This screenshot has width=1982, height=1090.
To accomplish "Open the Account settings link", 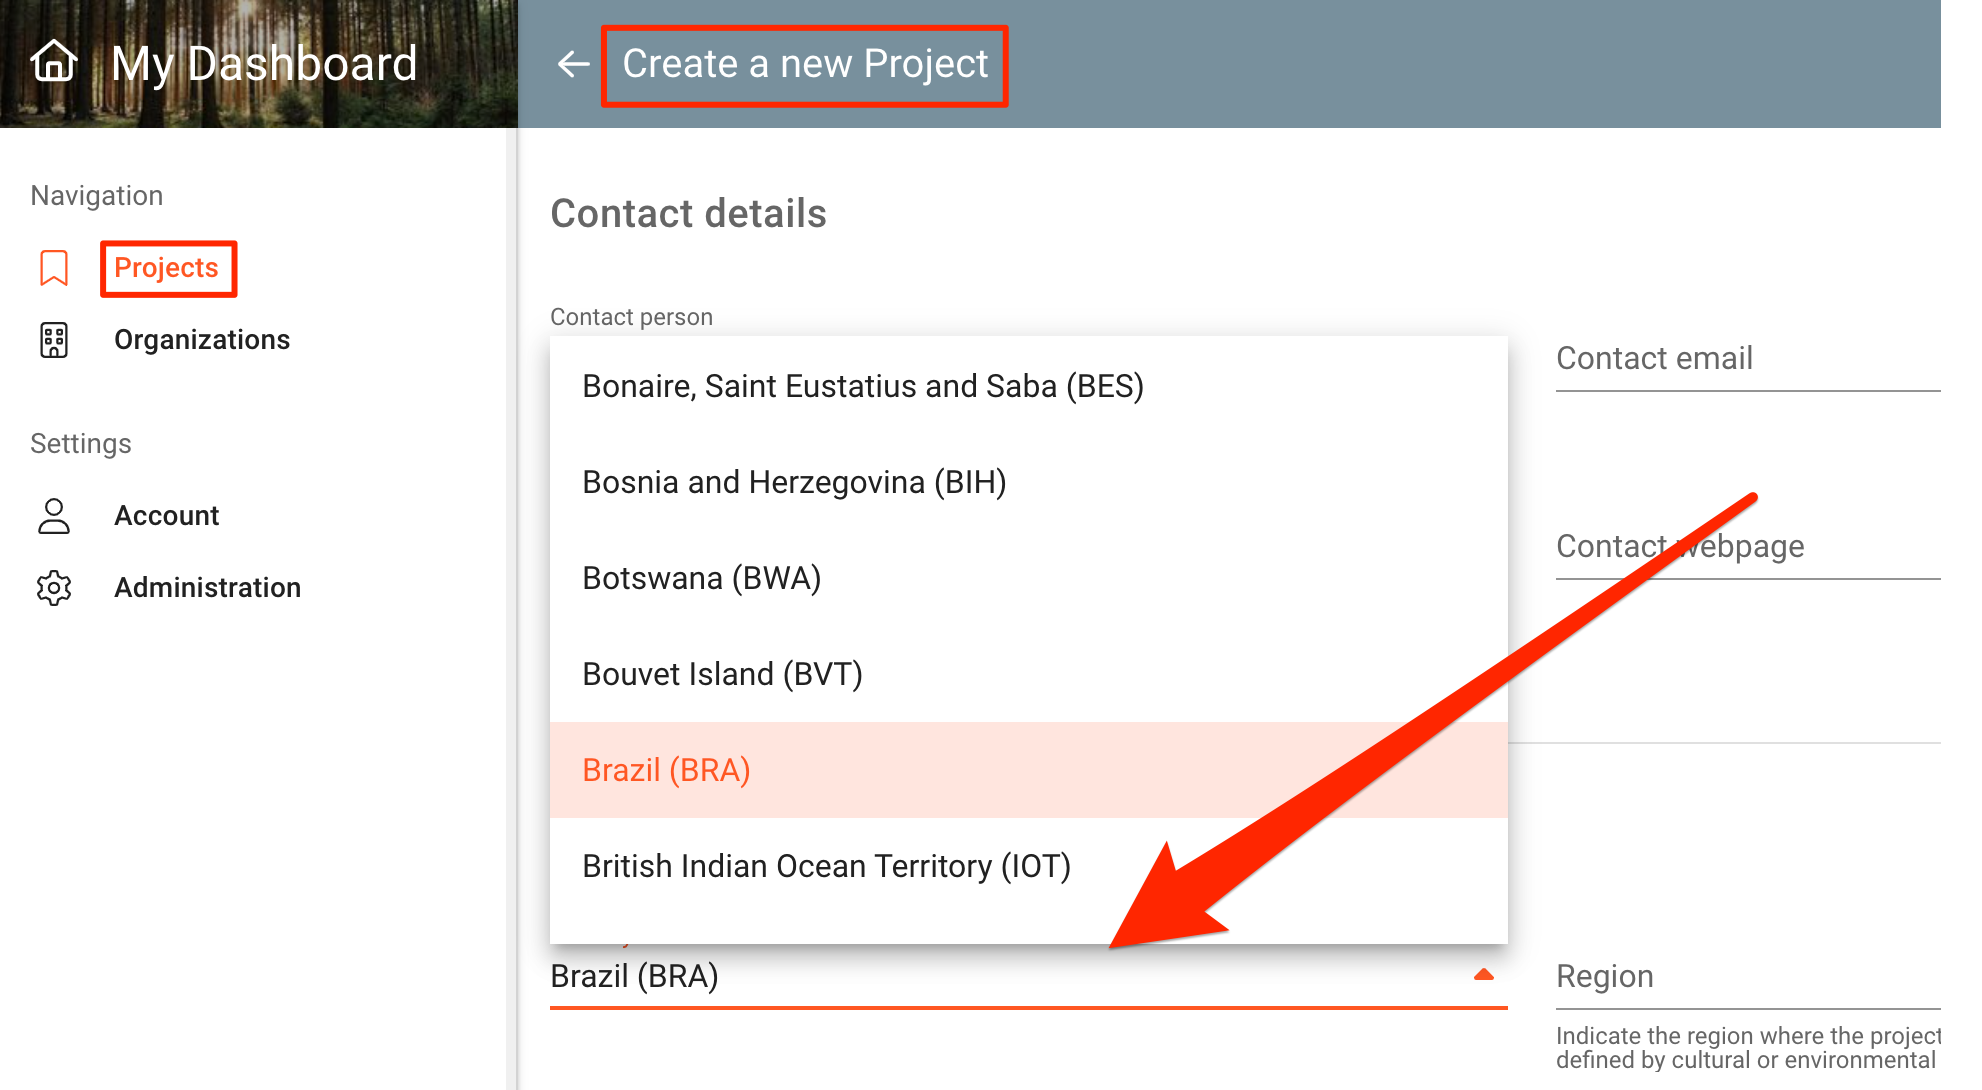I will pyautogui.click(x=166, y=516).
